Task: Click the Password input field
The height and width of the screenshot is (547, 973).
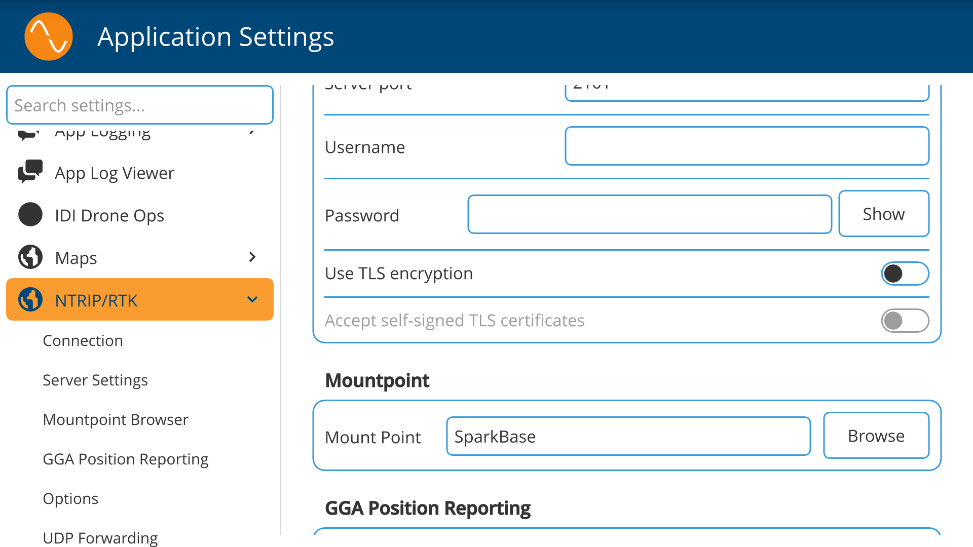Action: click(x=650, y=214)
